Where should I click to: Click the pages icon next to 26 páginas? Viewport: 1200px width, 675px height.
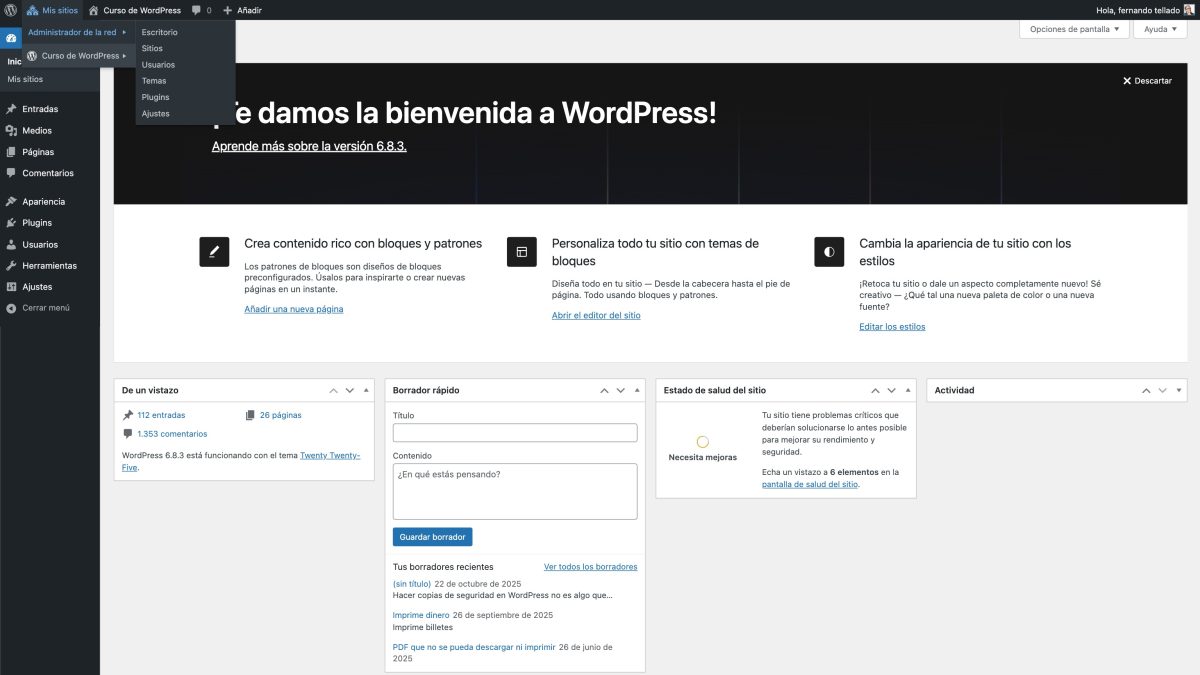249,414
